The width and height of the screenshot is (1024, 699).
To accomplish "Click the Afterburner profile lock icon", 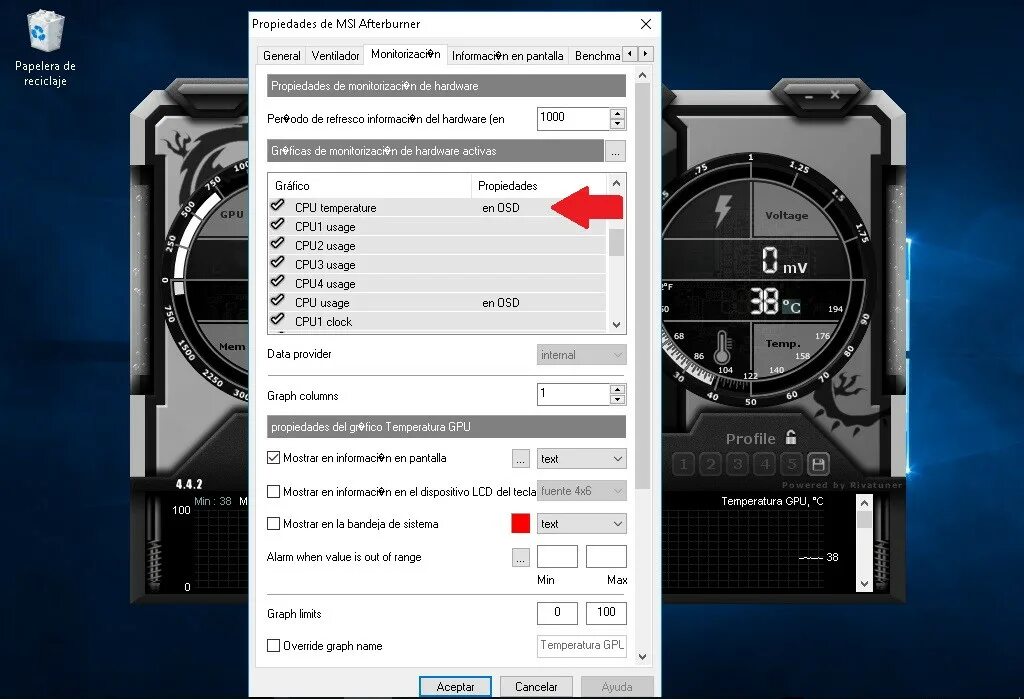I will click(791, 437).
